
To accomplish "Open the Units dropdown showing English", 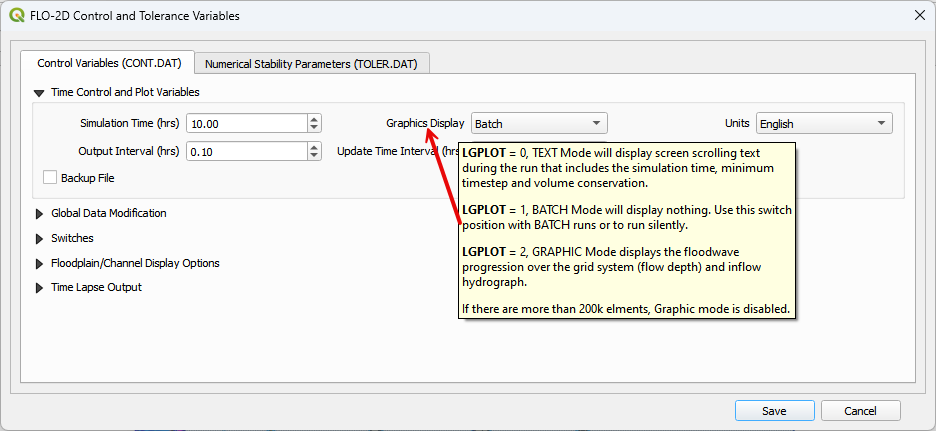I will (x=823, y=124).
